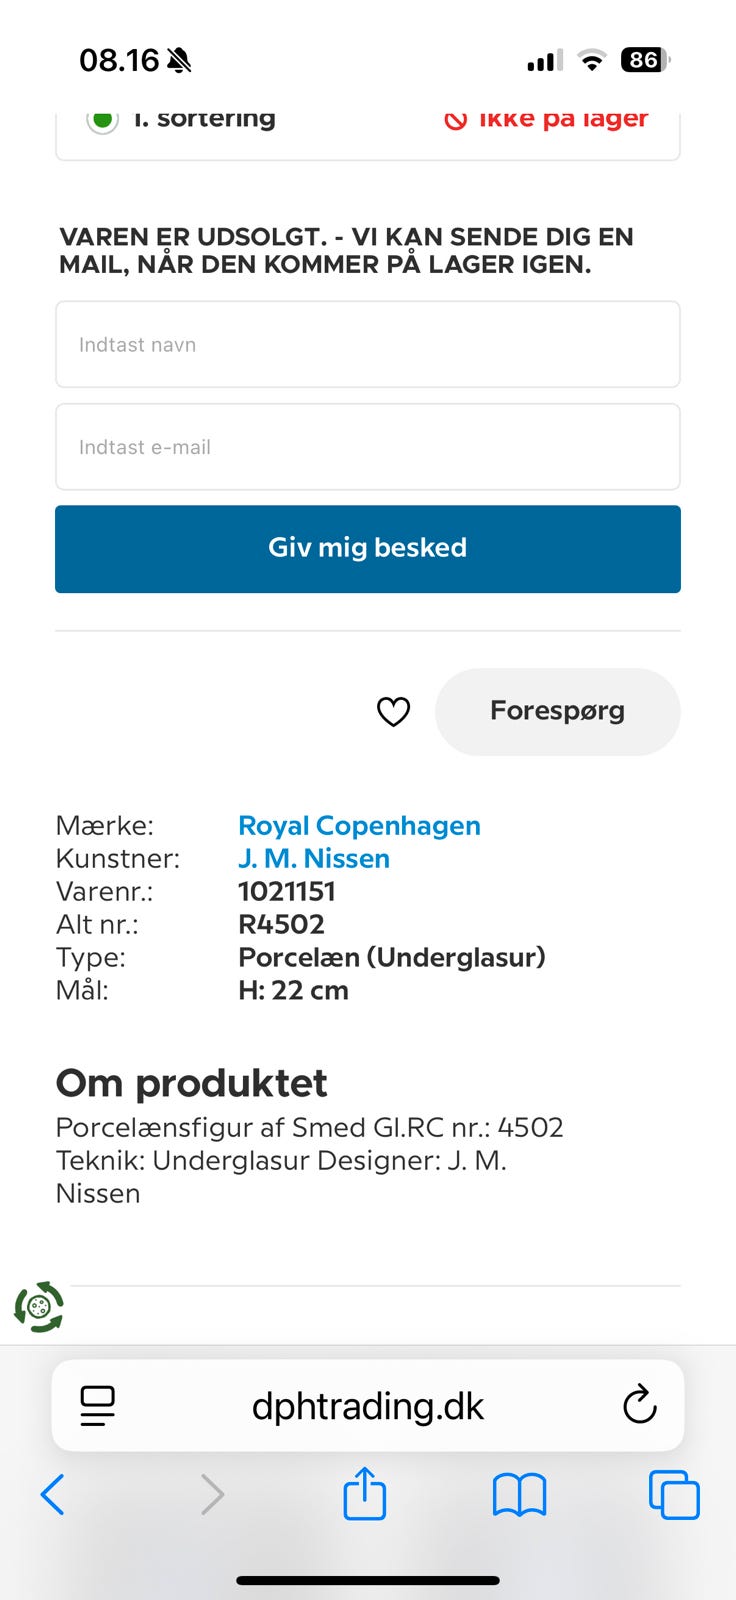Tap the Forespørg button
Viewport: 736px width, 1600px height.
point(557,712)
